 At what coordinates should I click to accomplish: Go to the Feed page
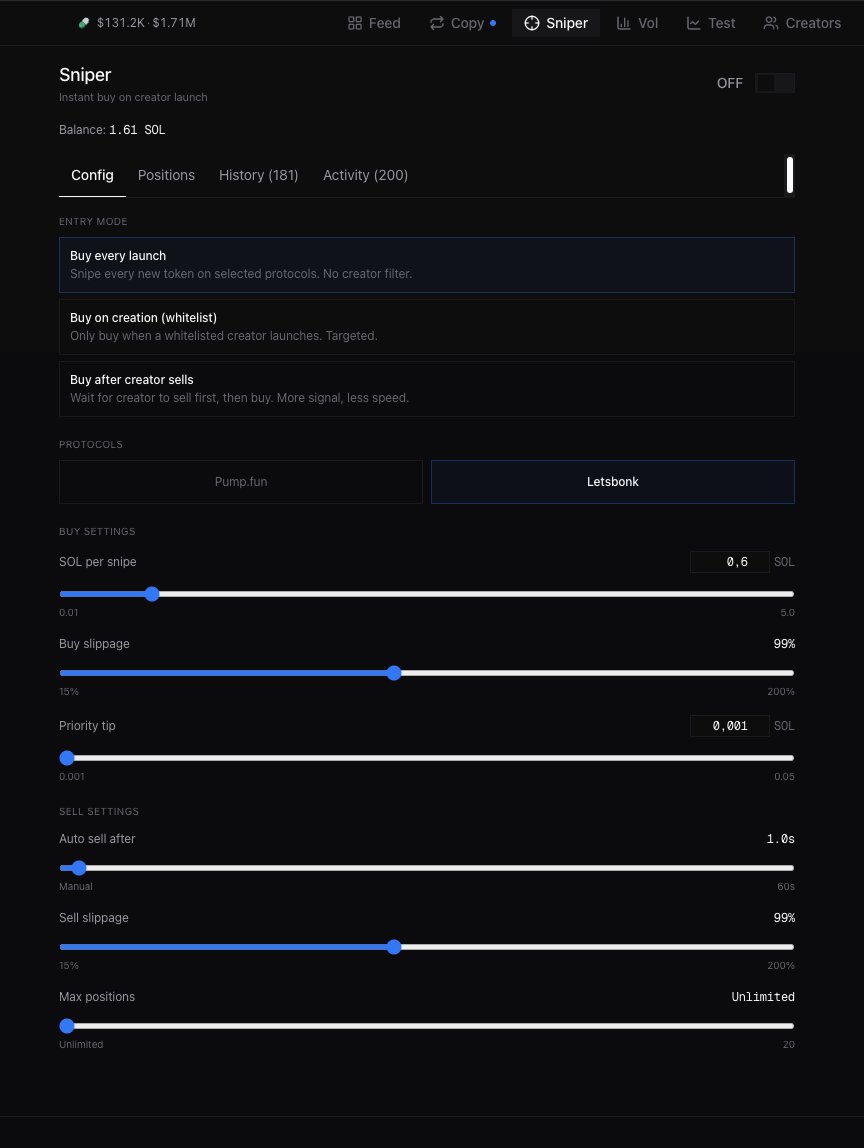tap(373, 23)
